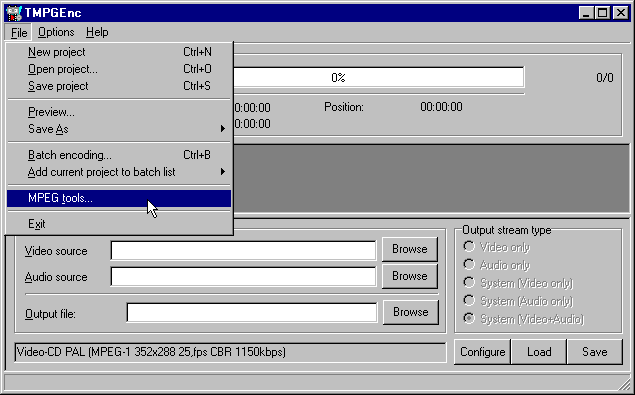Close the TMPGEnc window
Image resolution: width=635 pixels, height=395 pixels.
point(620,13)
